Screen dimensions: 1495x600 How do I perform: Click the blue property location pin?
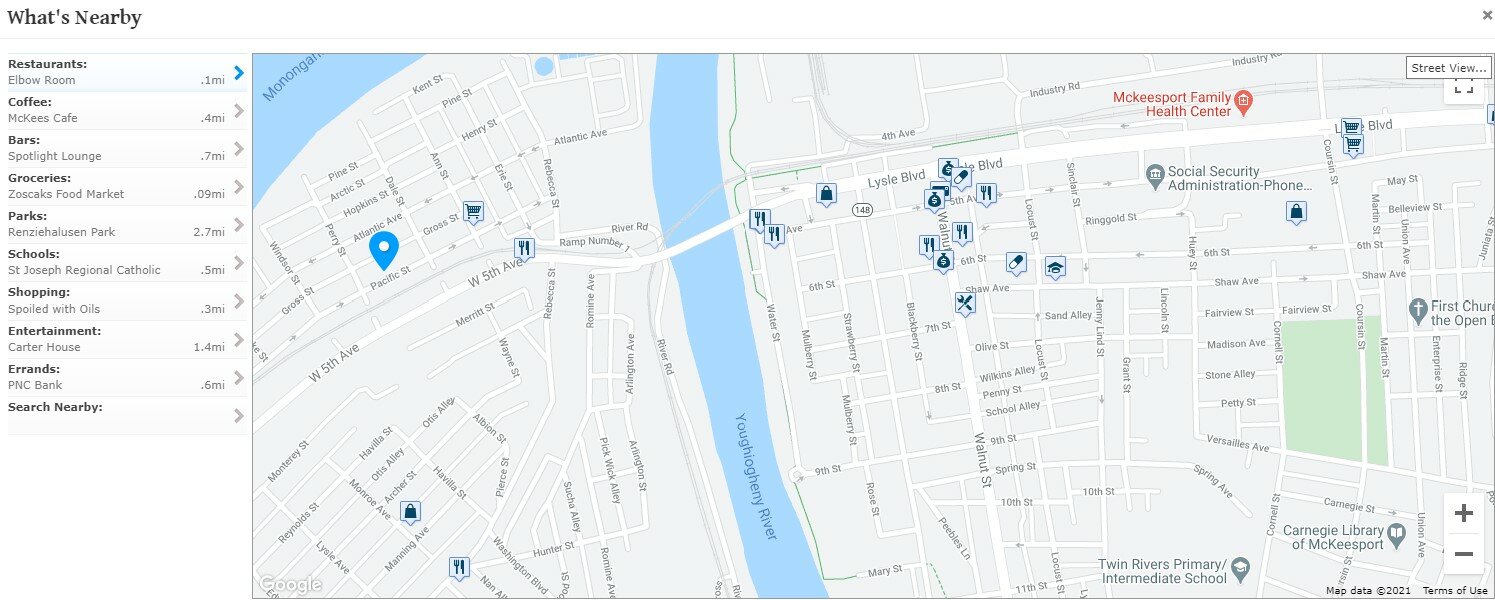pyautogui.click(x=384, y=248)
